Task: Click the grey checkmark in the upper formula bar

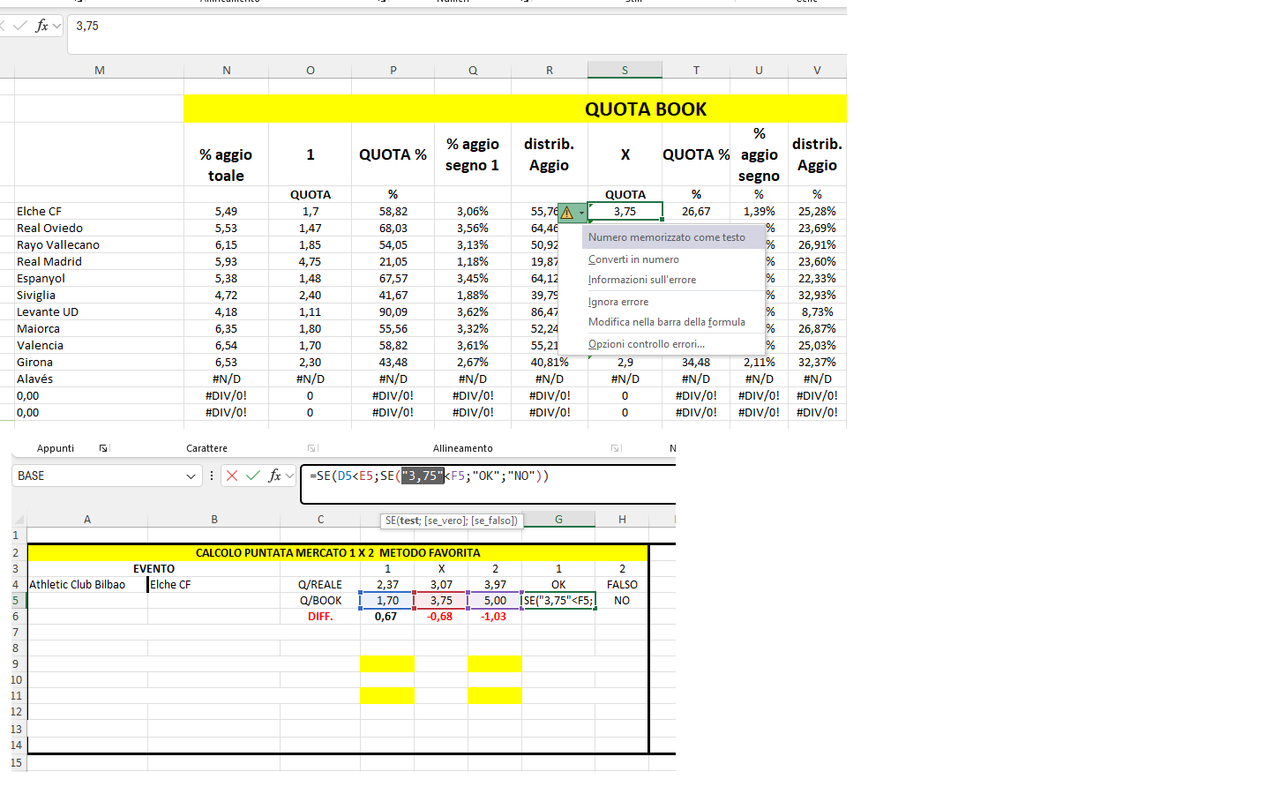Action: (x=22, y=26)
